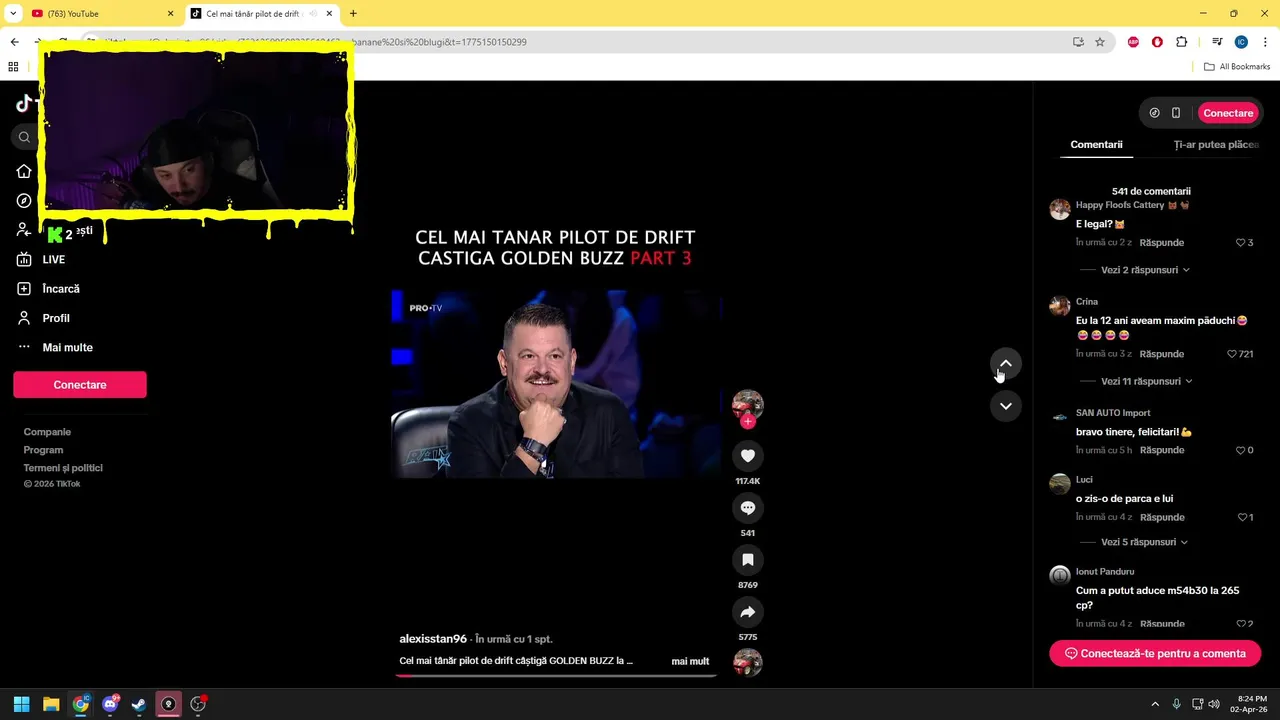Reply to Crina's comment
Viewport: 1280px width, 720px height.
point(1161,354)
